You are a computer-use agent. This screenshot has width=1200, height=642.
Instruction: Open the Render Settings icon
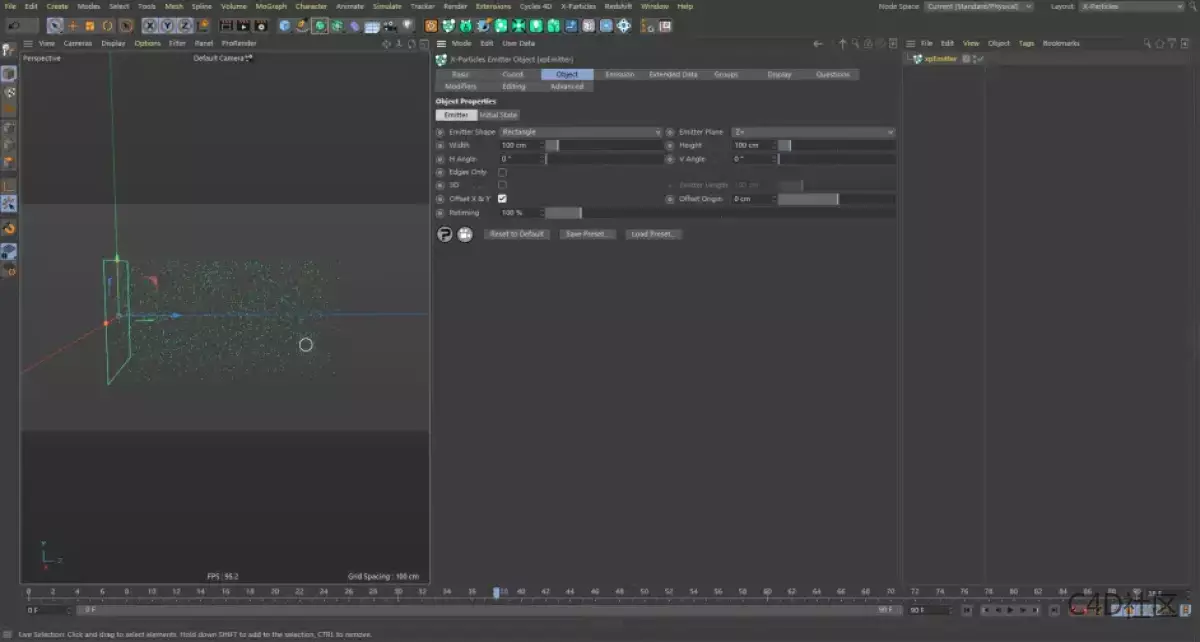point(259,26)
